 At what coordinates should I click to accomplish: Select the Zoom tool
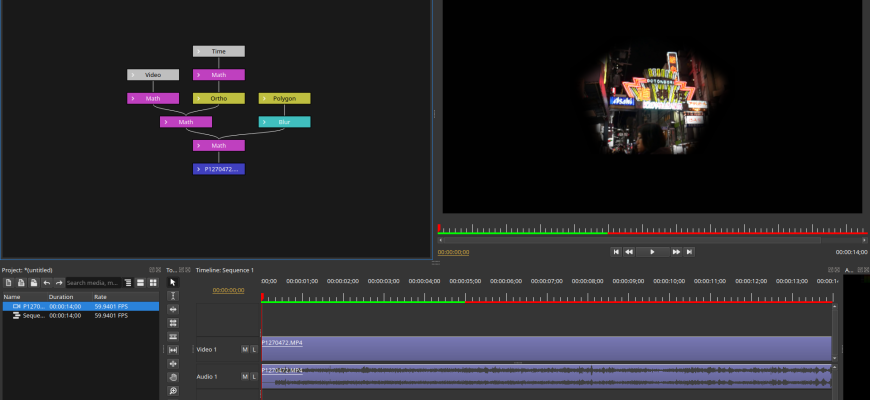click(x=173, y=391)
